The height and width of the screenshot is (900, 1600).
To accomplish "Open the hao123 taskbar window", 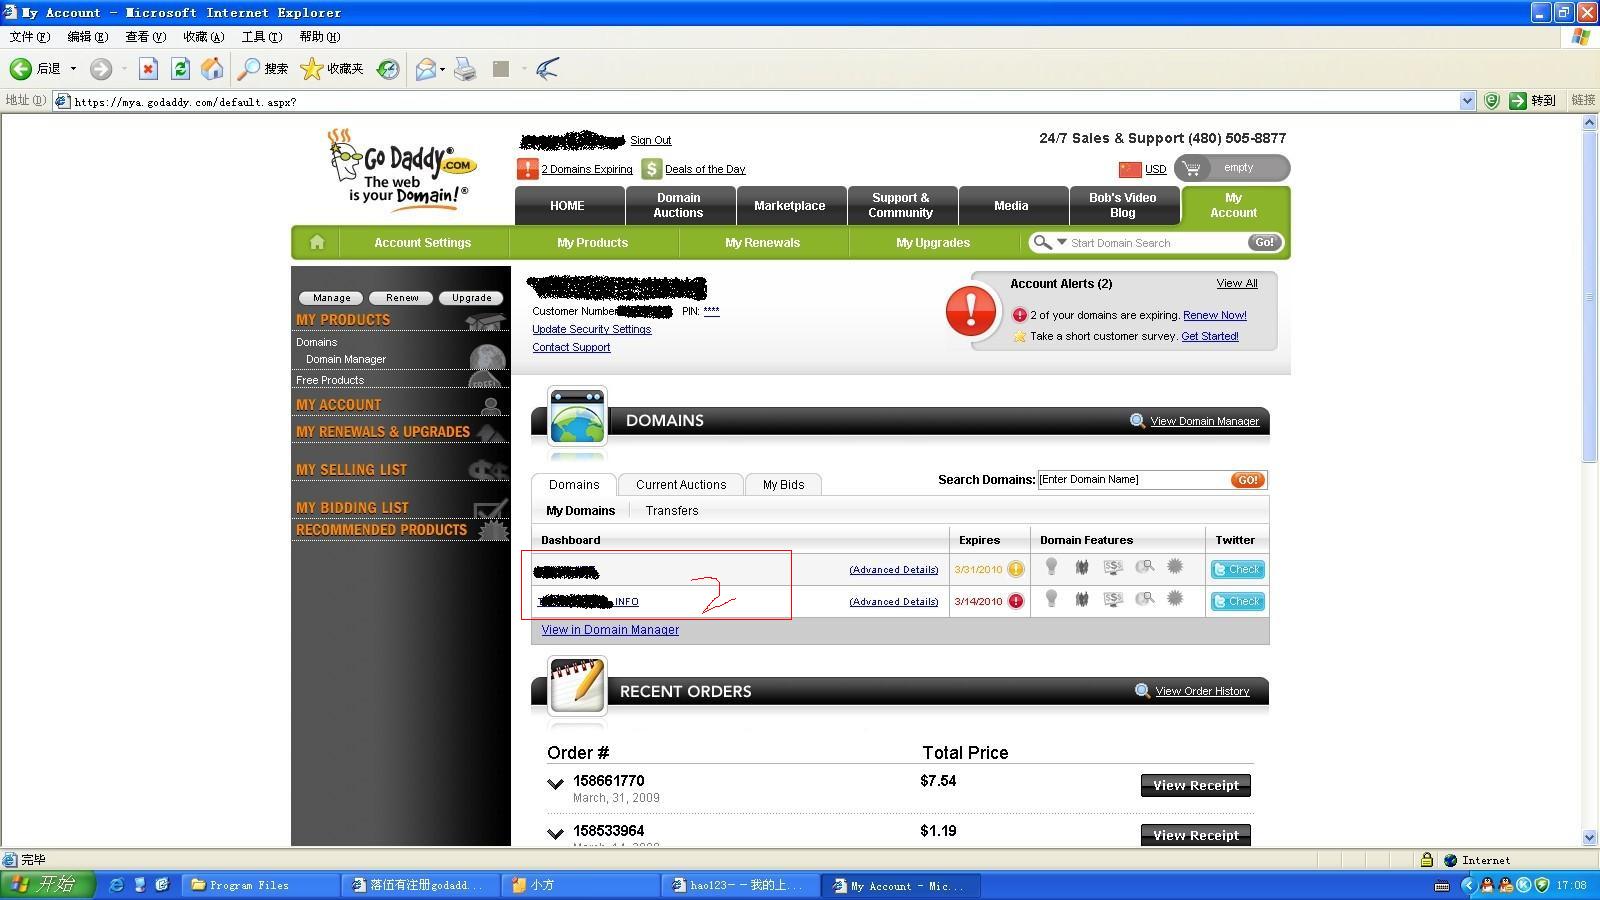I will click(739, 885).
